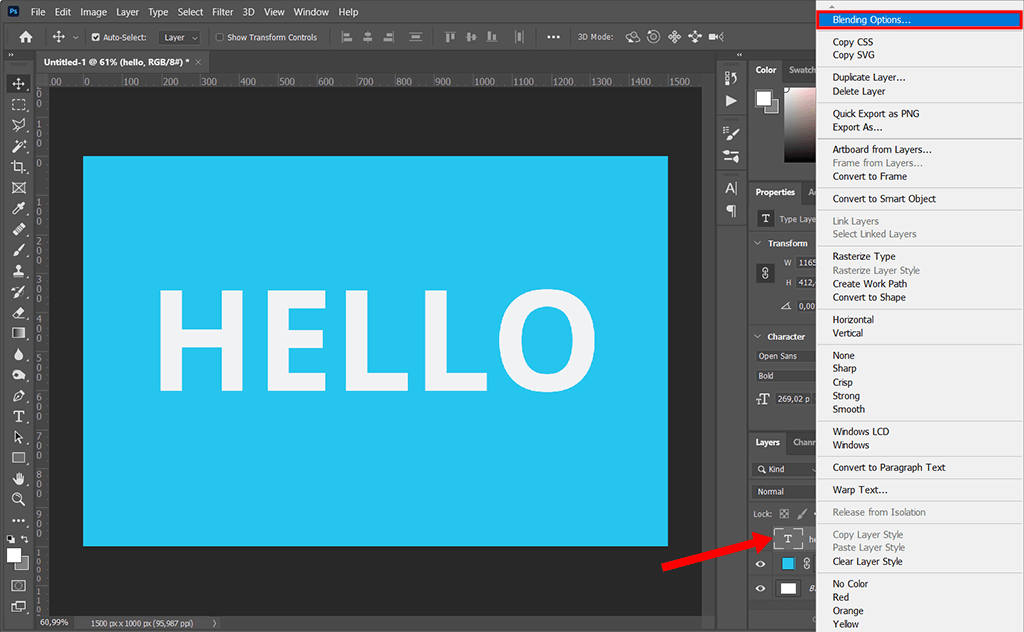Click the foreground color swatch in toolbar
This screenshot has height=632, width=1024.
14,555
